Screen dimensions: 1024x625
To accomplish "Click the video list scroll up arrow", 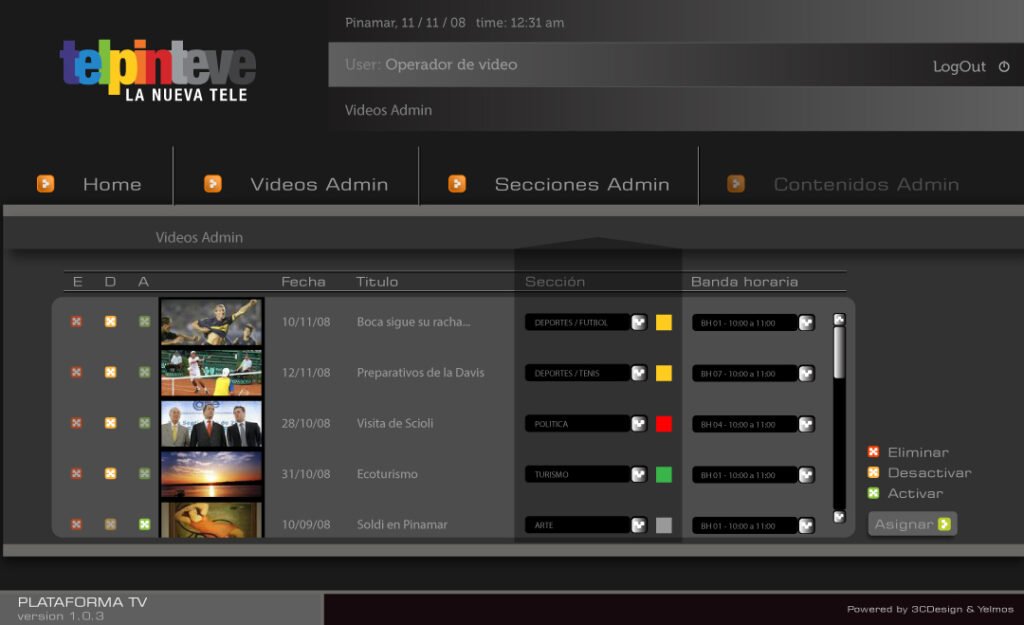I will pos(840,319).
